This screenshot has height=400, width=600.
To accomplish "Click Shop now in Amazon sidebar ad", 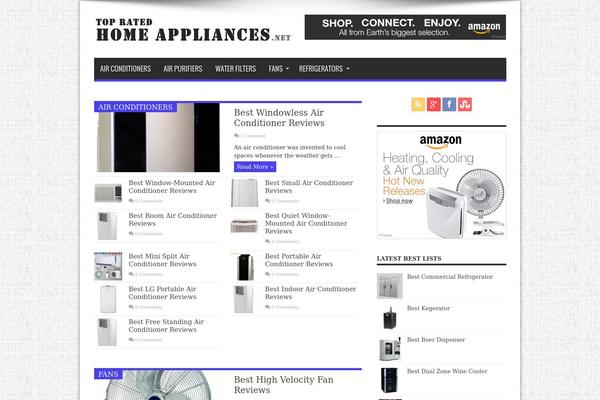I will coord(399,201).
